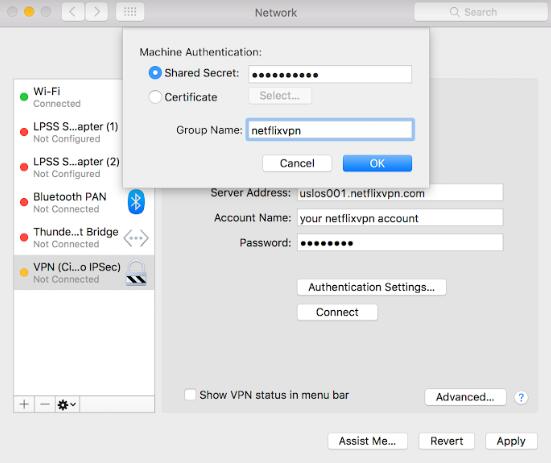
Task: Click the Server Address field
Action: [400, 193]
